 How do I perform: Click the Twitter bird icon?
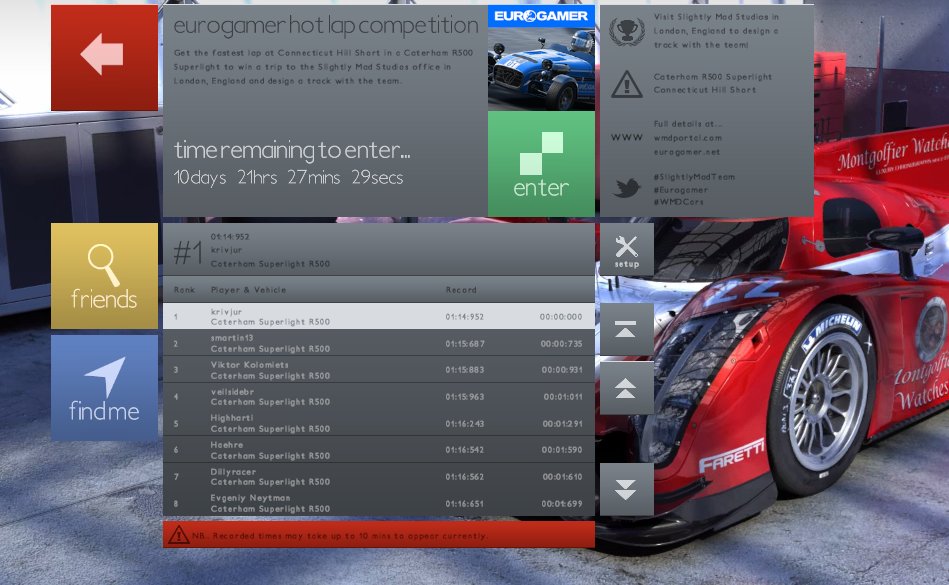pyautogui.click(x=626, y=188)
